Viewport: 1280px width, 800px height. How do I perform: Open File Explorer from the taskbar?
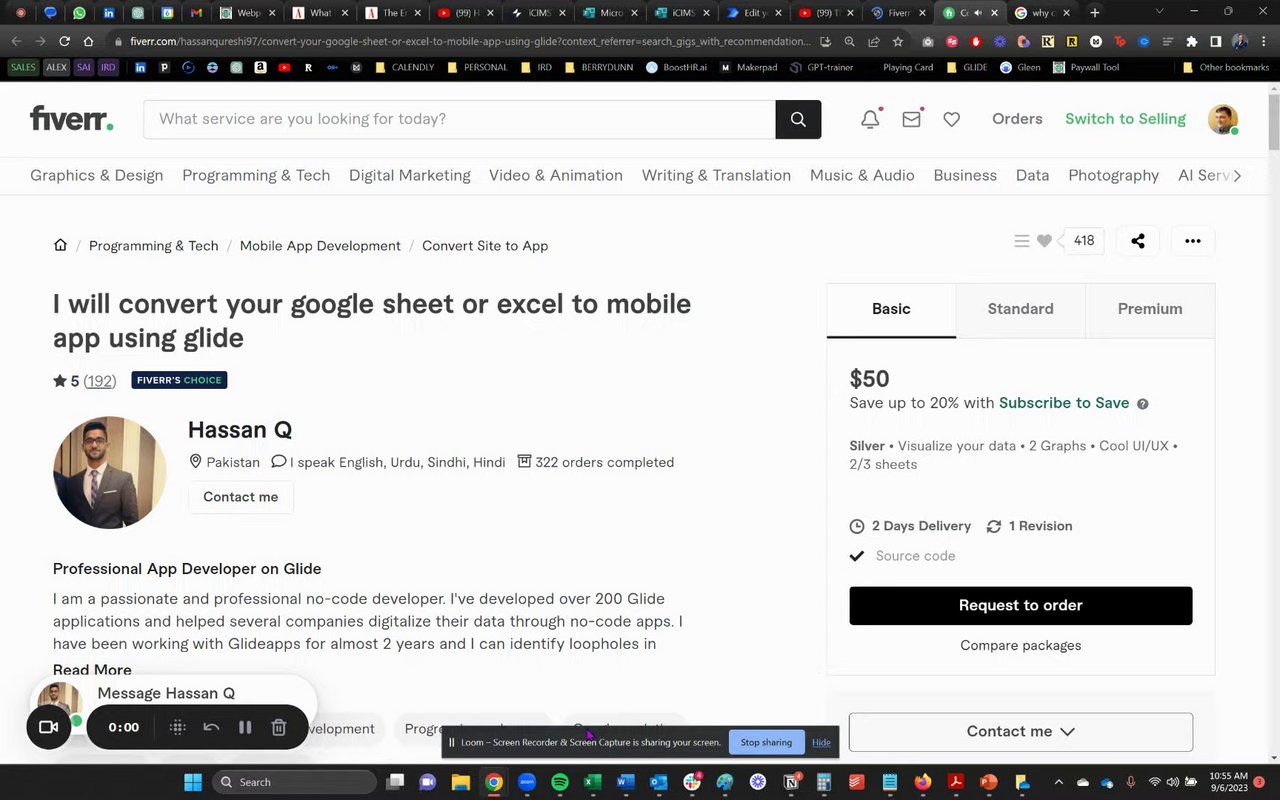tap(461, 782)
